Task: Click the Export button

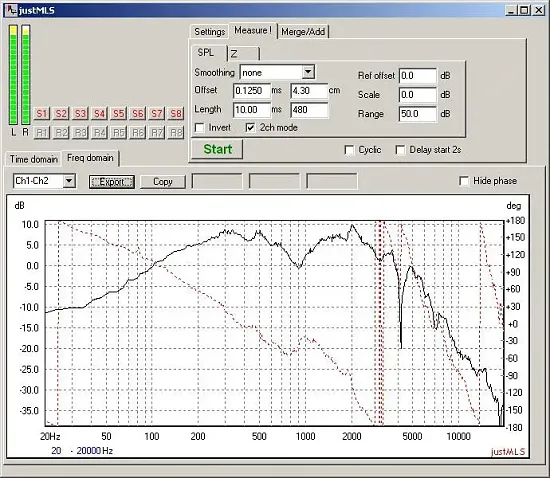Action: (112, 182)
